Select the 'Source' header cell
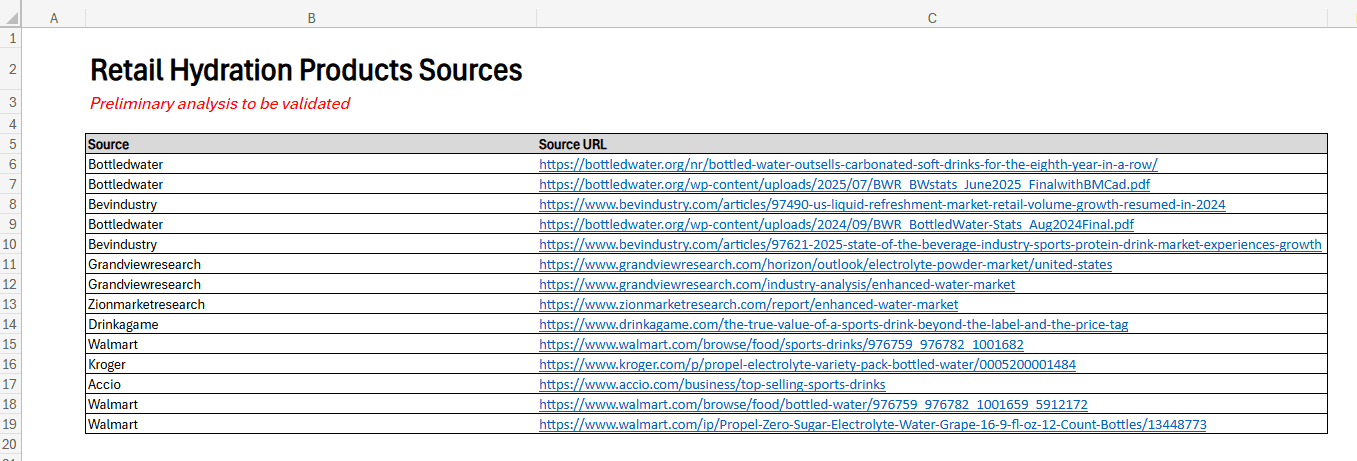The height and width of the screenshot is (461, 1357). (x=311, y=144)
